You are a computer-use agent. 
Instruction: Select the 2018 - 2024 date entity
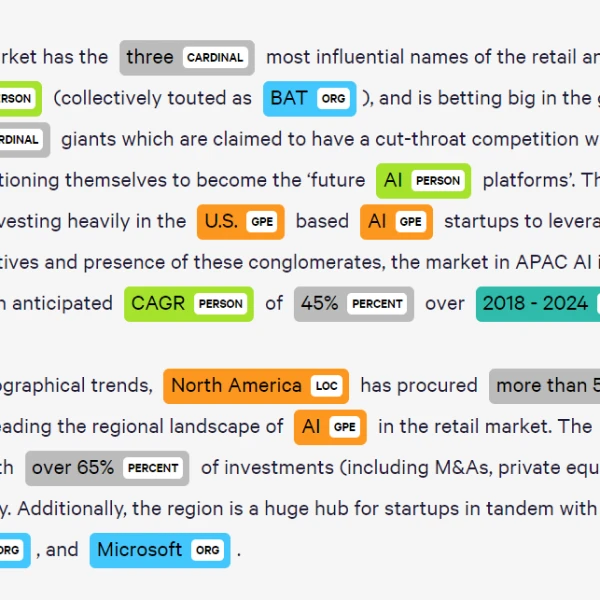538,304
